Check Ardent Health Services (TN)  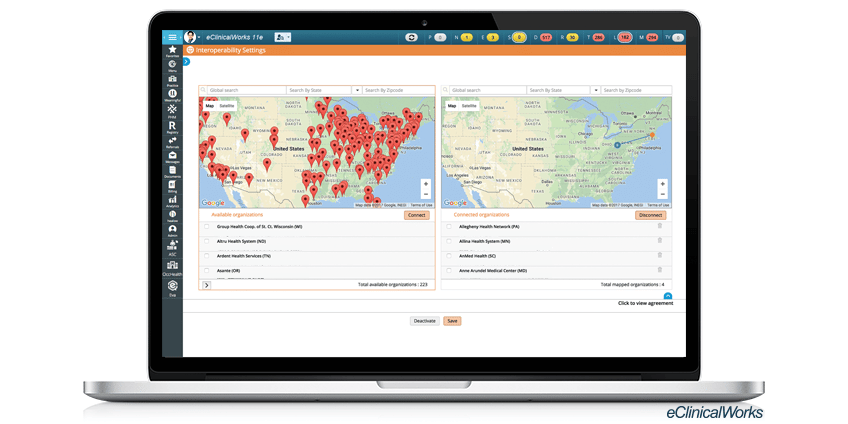(x=207, y=256)
